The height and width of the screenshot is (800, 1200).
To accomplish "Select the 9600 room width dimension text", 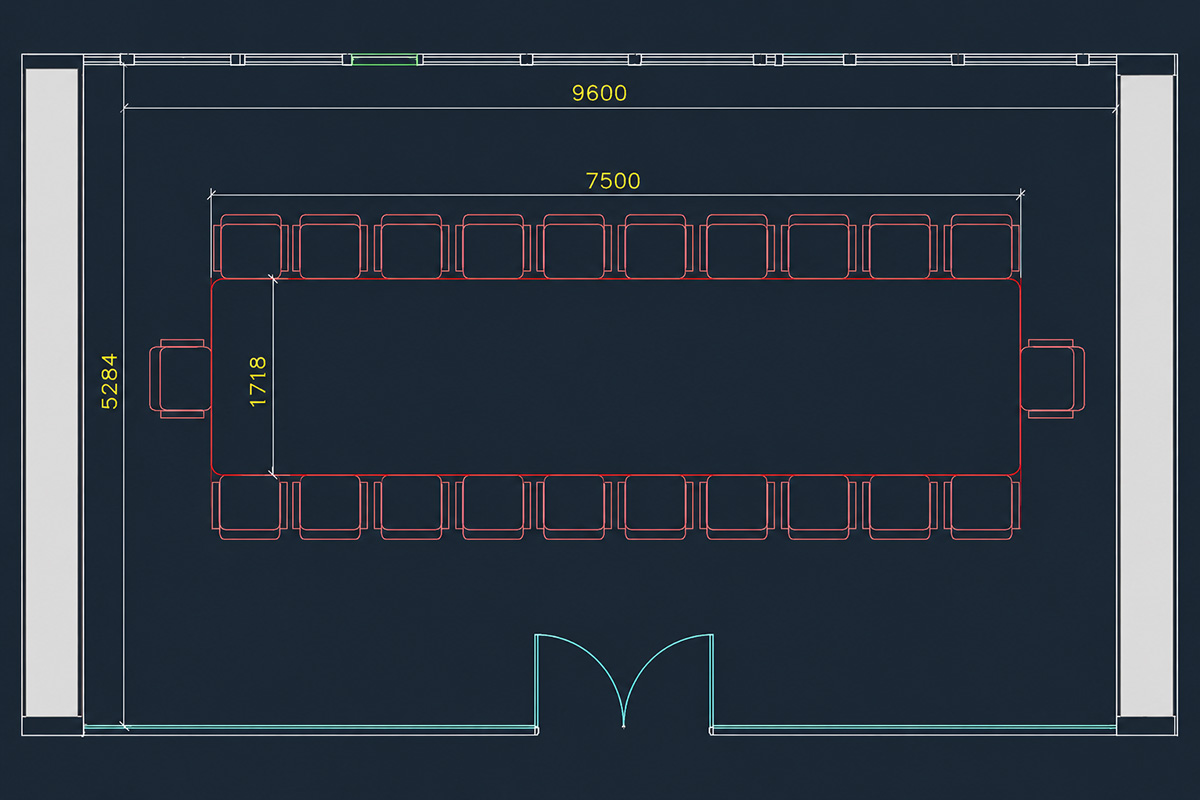I will (x=599, y=93).
